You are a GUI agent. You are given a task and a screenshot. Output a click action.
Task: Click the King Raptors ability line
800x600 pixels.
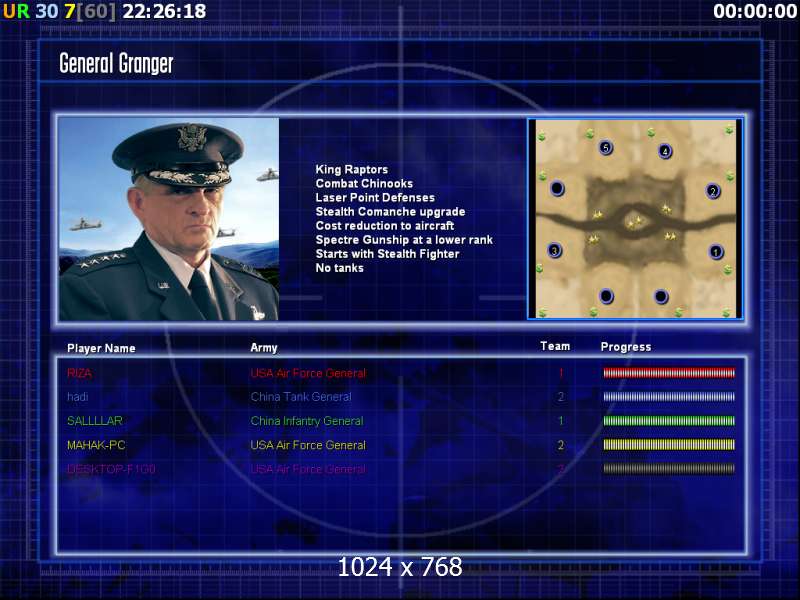tap(352, 169)
